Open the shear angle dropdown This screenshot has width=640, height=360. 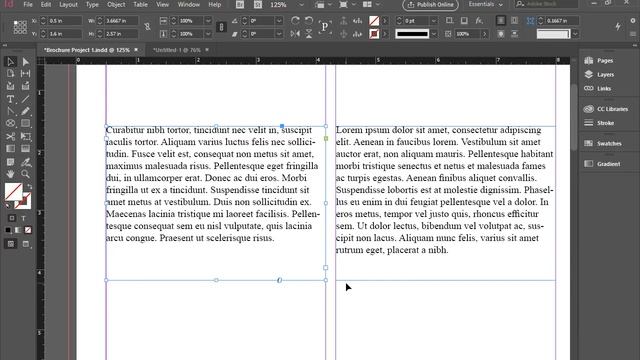[x=279, y=34]
